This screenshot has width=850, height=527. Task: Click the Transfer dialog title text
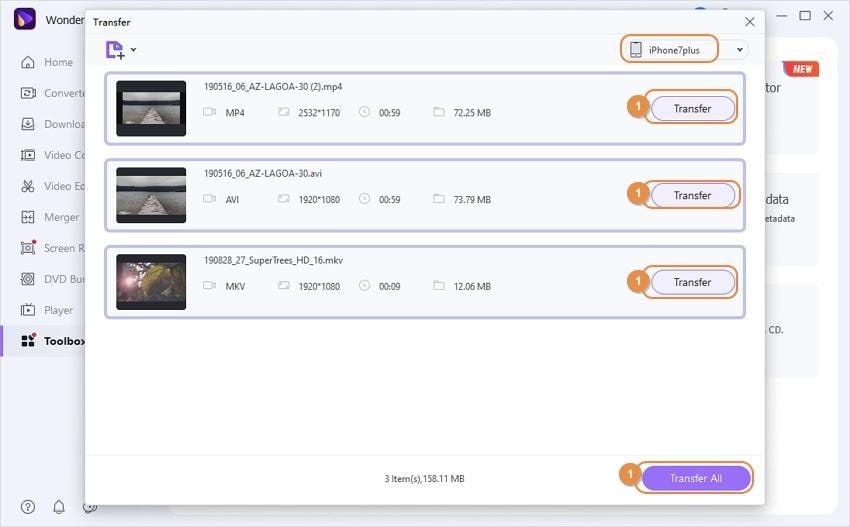(112, 22)
